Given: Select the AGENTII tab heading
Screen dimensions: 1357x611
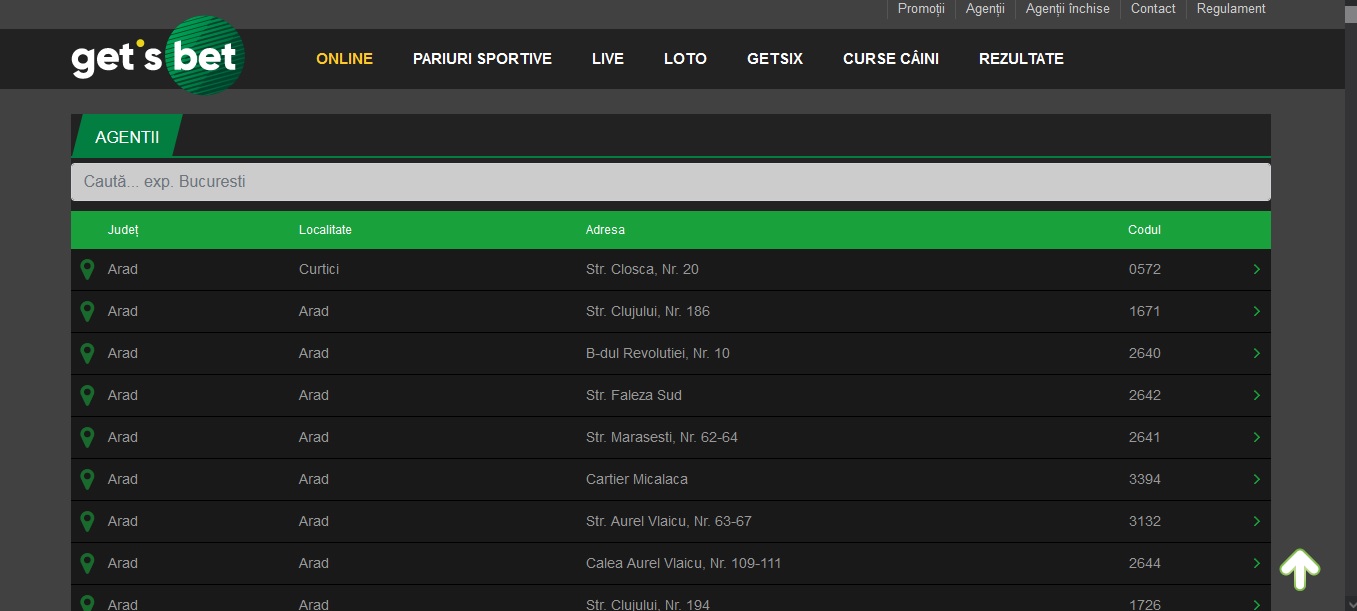Looking at the screenshot, I should click(x=127, y=137).
